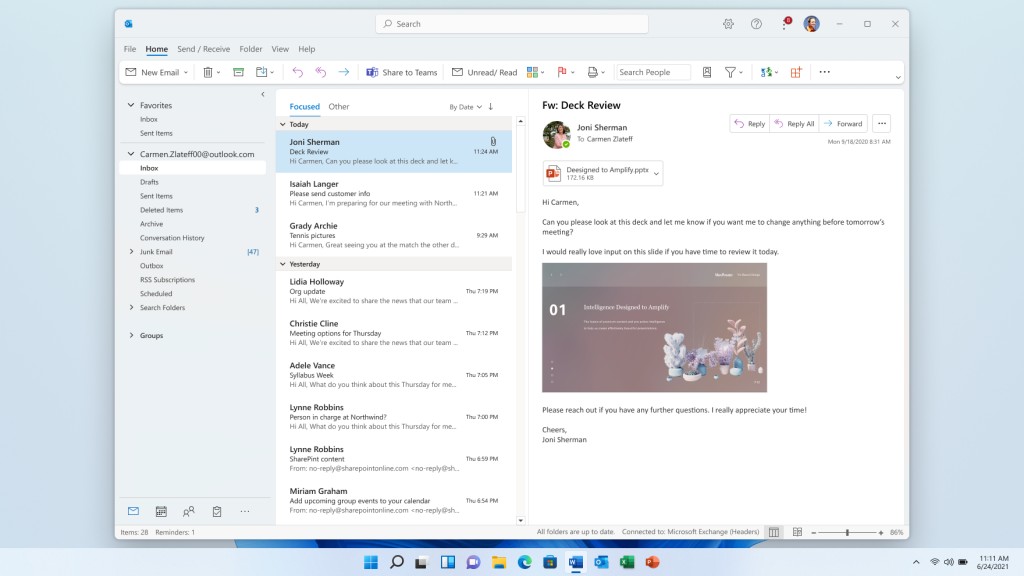Open the By Date sort dropdown
Viewport: 1024px width, 576px height.
(465, 106)
